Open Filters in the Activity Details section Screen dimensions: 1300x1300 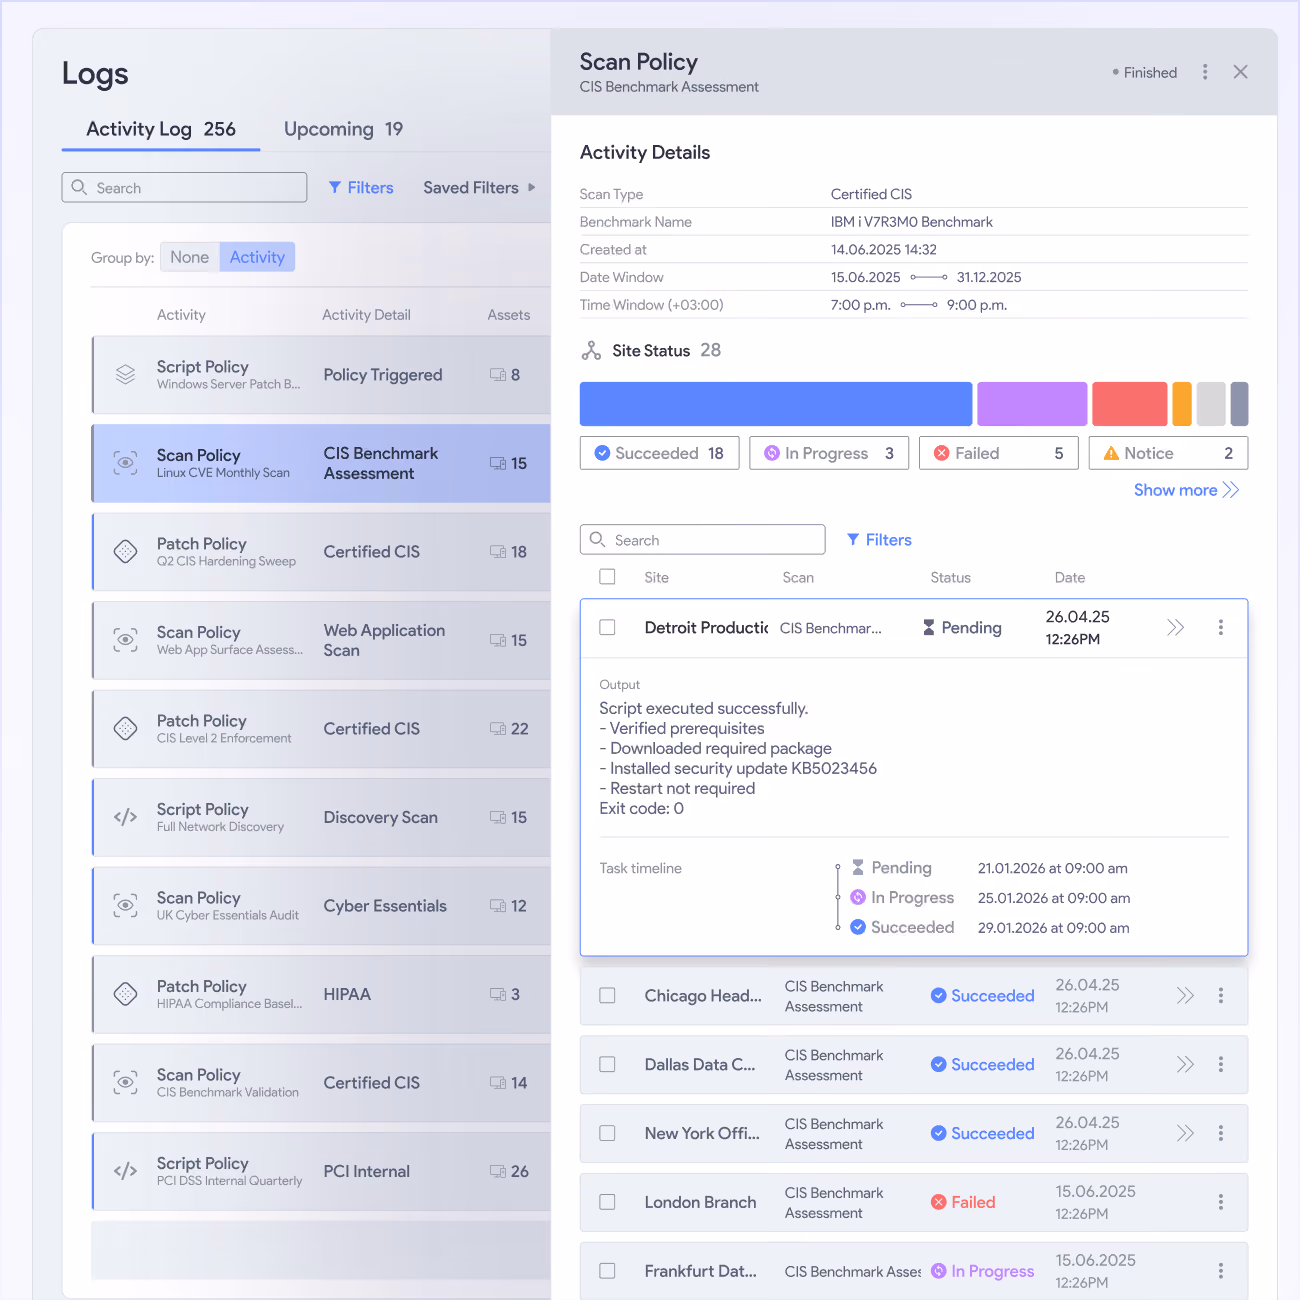tap(879, 540)
